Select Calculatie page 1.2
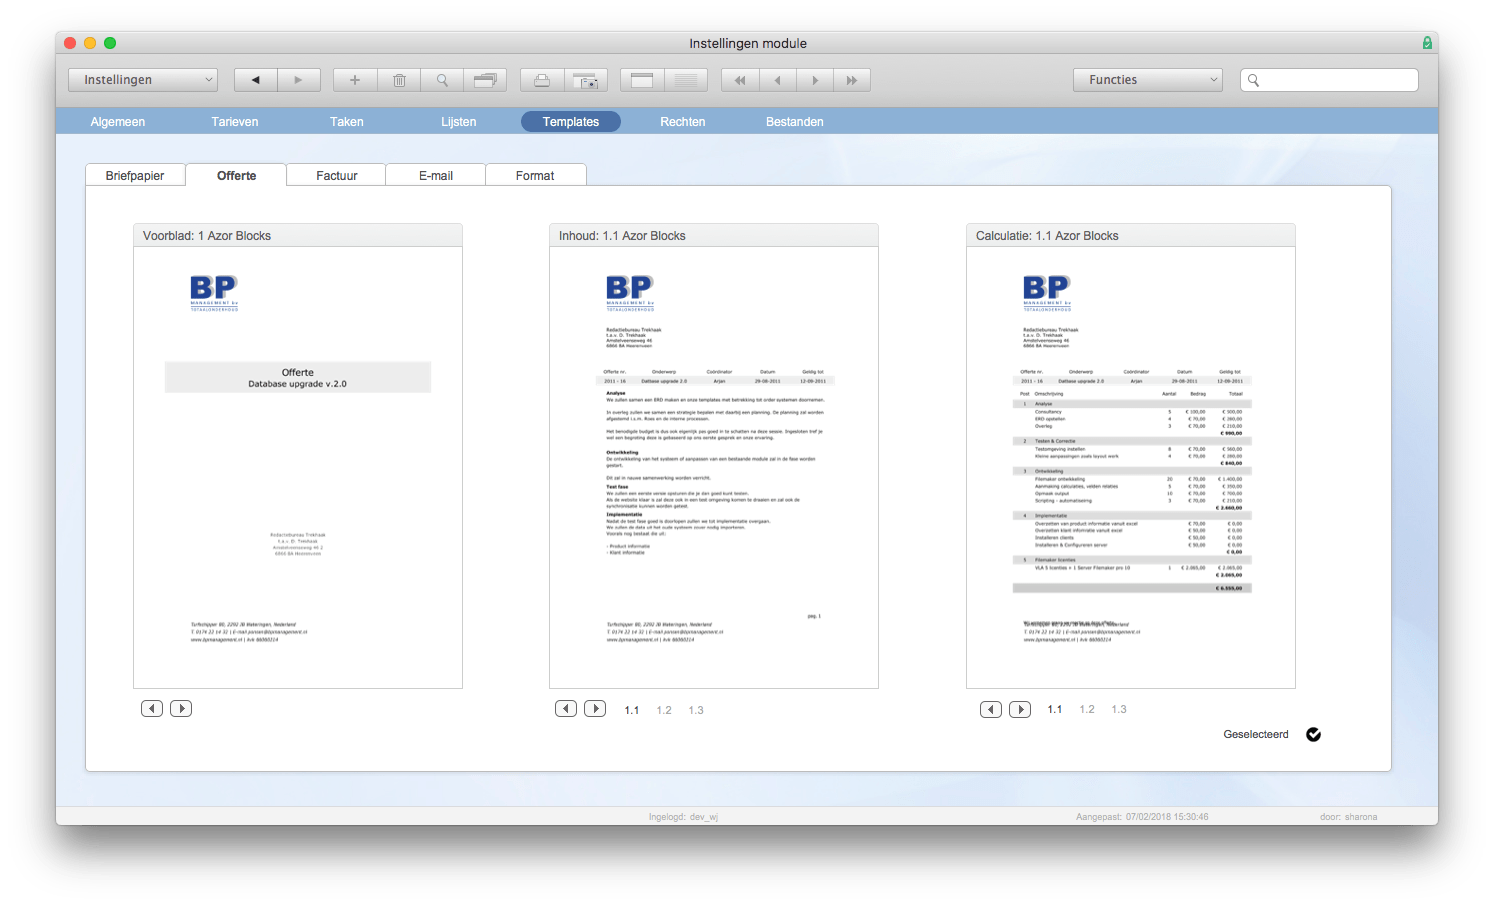 pyautogui.click(x=1087, y=709)
